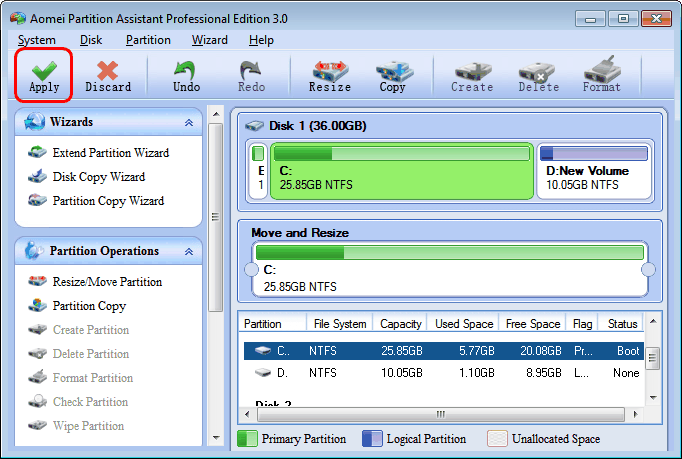Undo the last operation

coord(186,76)
